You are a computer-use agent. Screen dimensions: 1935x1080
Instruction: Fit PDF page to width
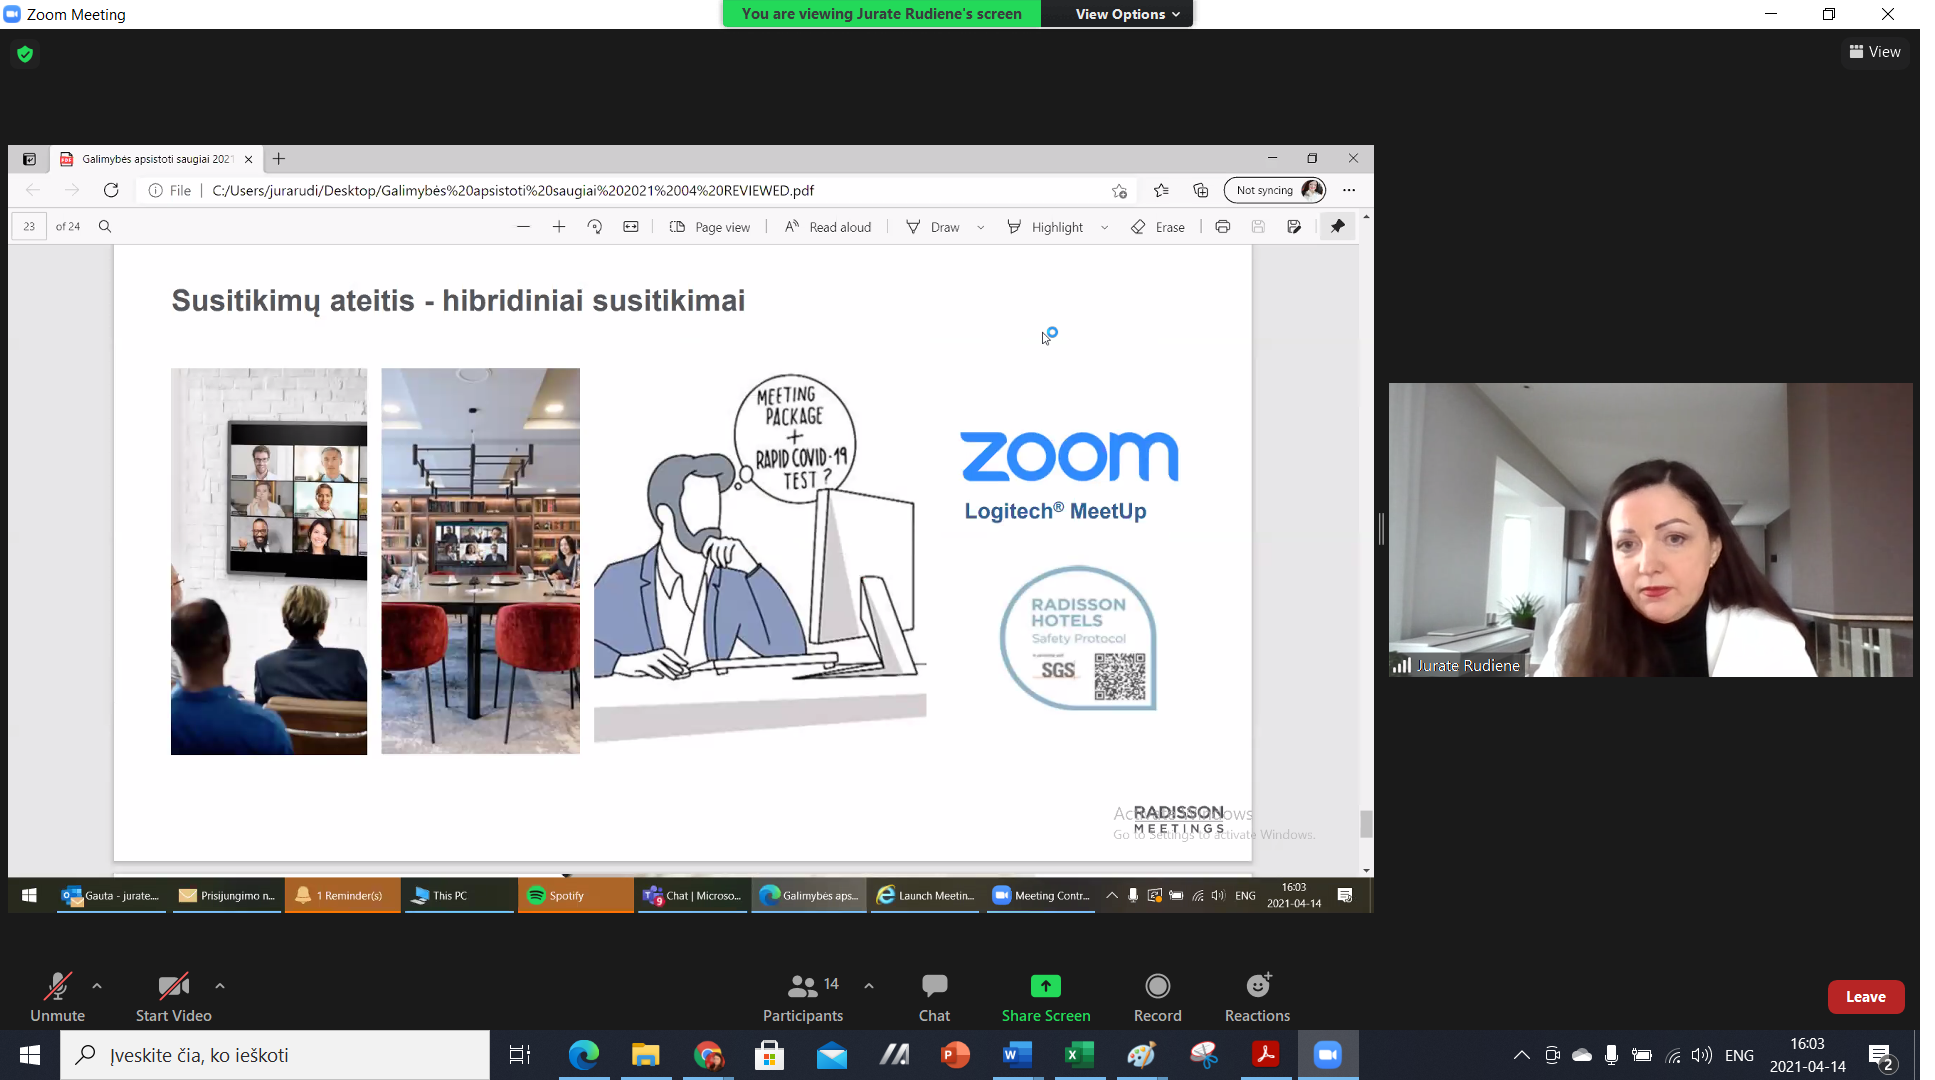631,227
